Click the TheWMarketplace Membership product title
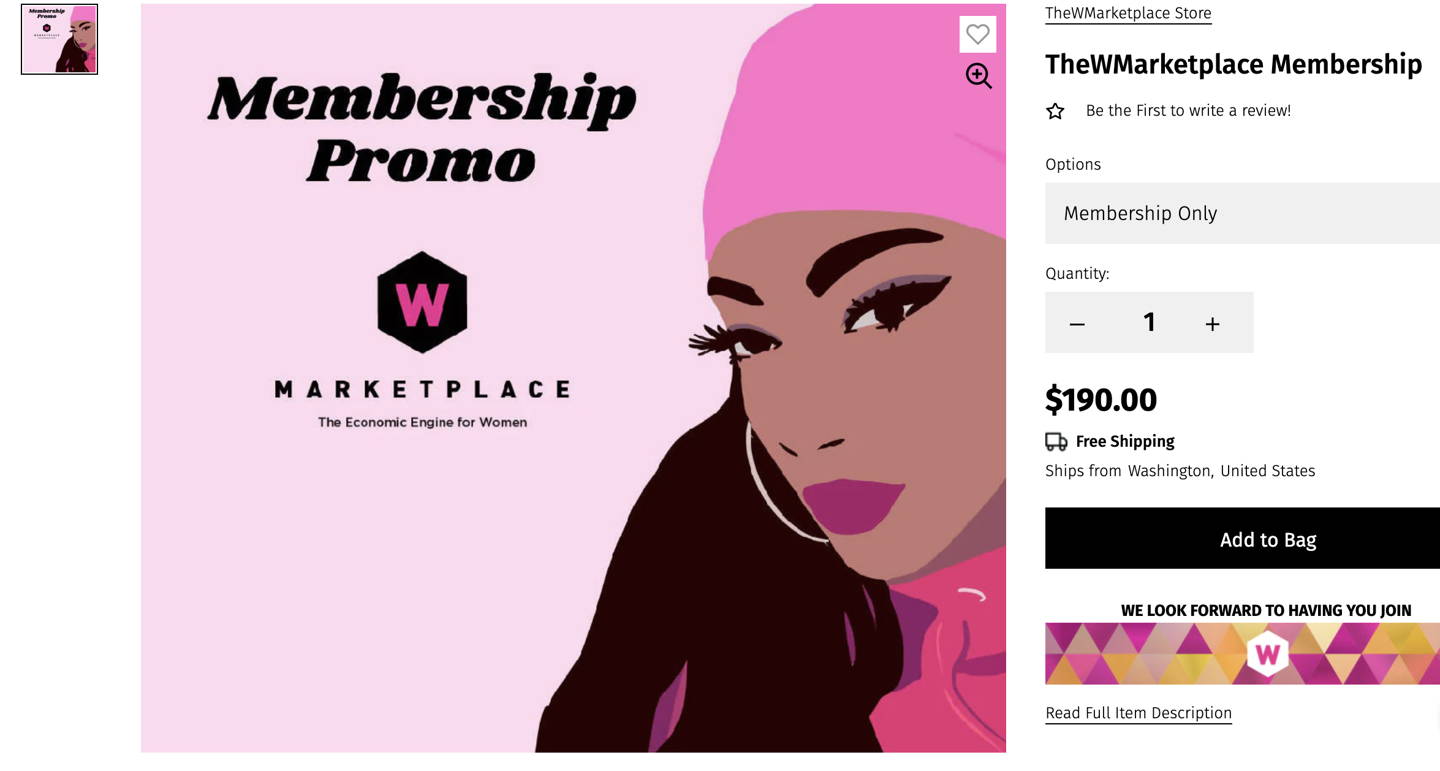The image size is (1440, 771). coord(1233,64)
